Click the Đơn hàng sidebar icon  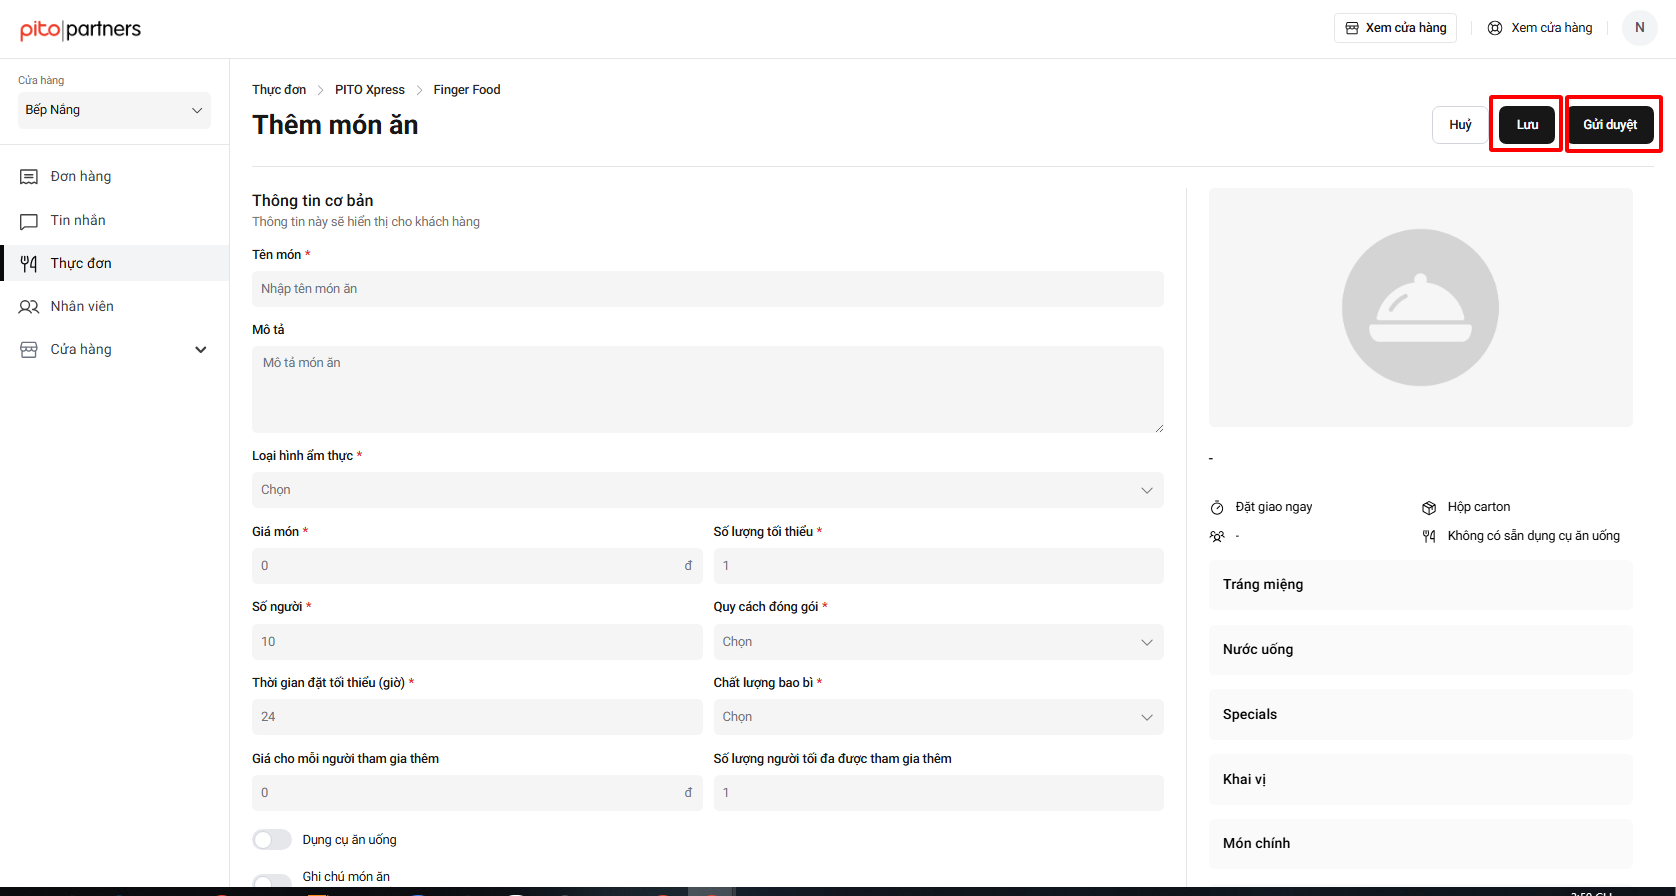[x=29, y=177]
